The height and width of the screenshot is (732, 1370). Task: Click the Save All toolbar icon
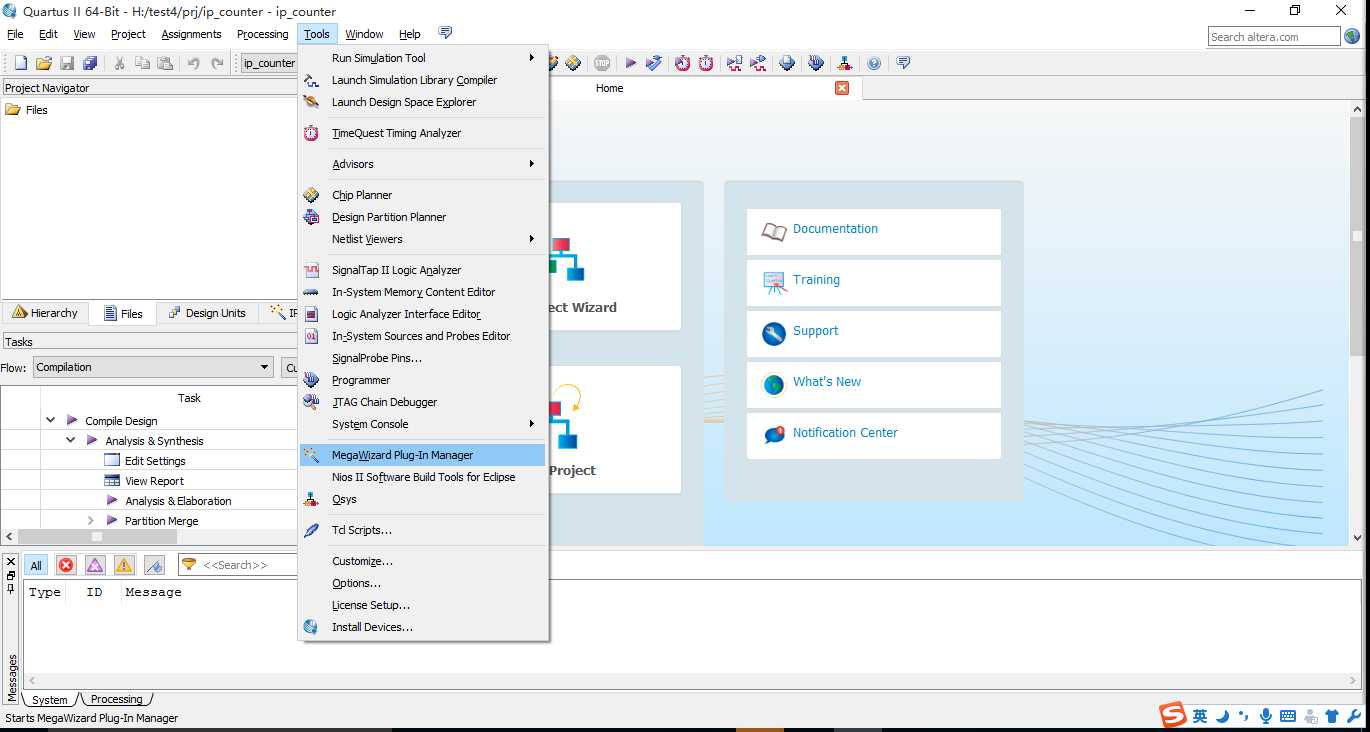click(x=90, y=63)
